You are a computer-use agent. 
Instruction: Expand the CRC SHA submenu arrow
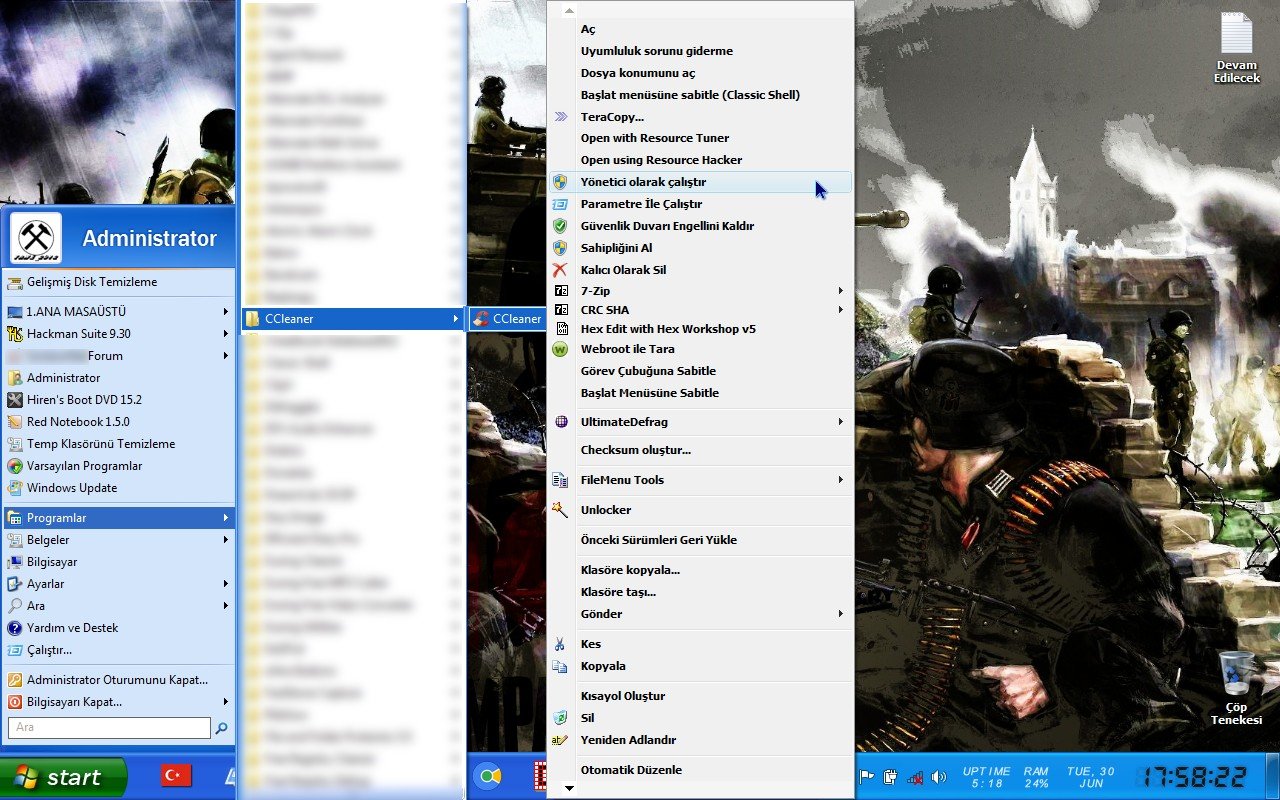[841, 310]
